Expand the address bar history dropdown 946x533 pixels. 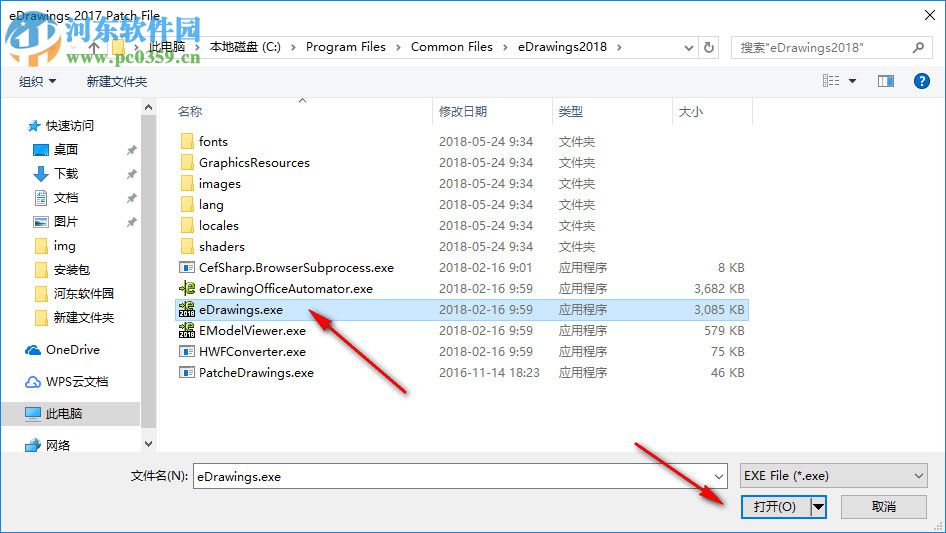point(688,48)
